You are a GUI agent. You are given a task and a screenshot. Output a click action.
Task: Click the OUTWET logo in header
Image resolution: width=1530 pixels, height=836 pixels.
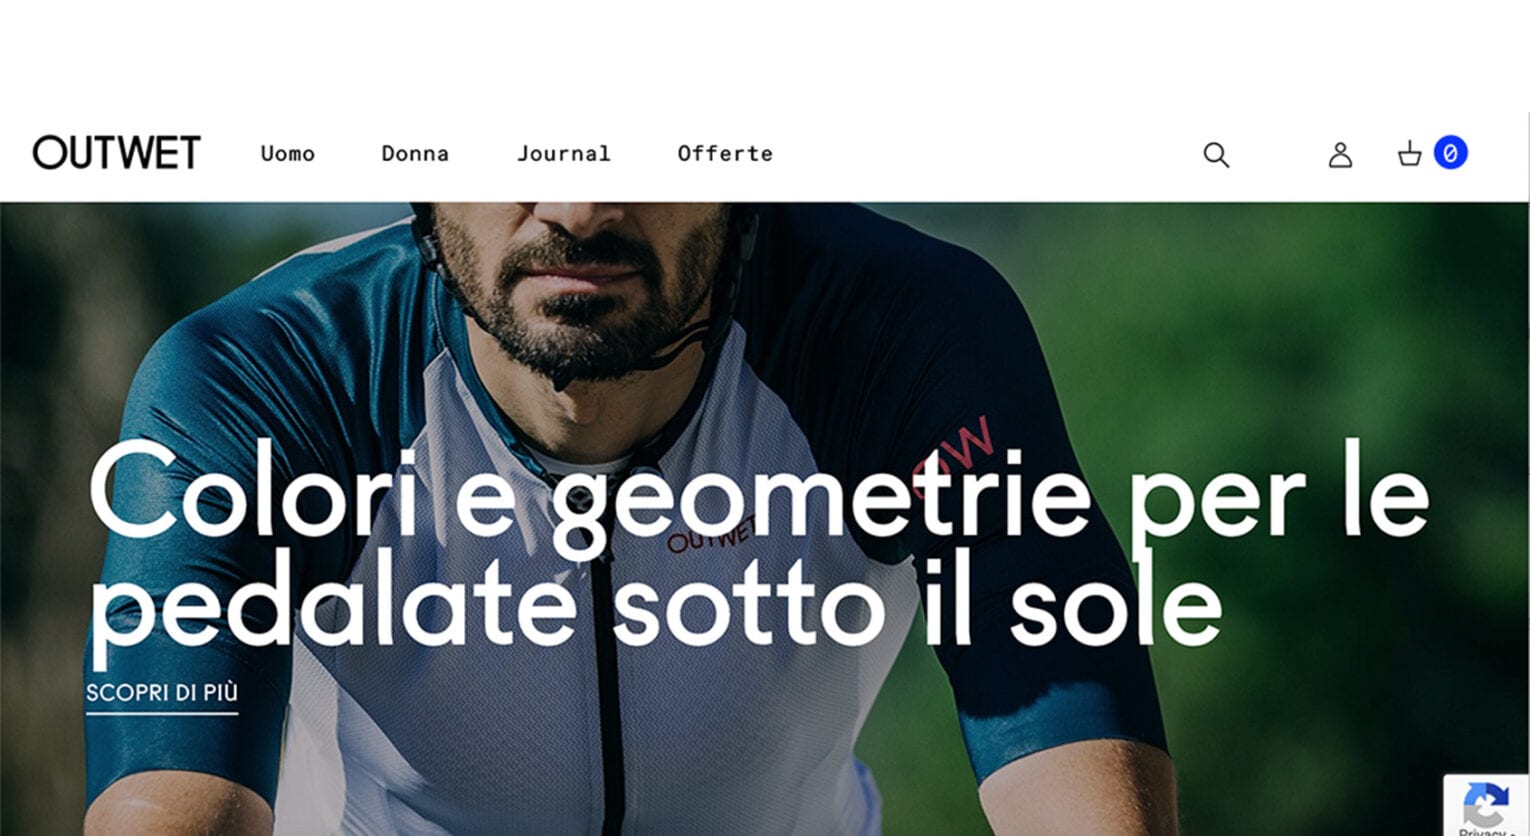[117, 153]
